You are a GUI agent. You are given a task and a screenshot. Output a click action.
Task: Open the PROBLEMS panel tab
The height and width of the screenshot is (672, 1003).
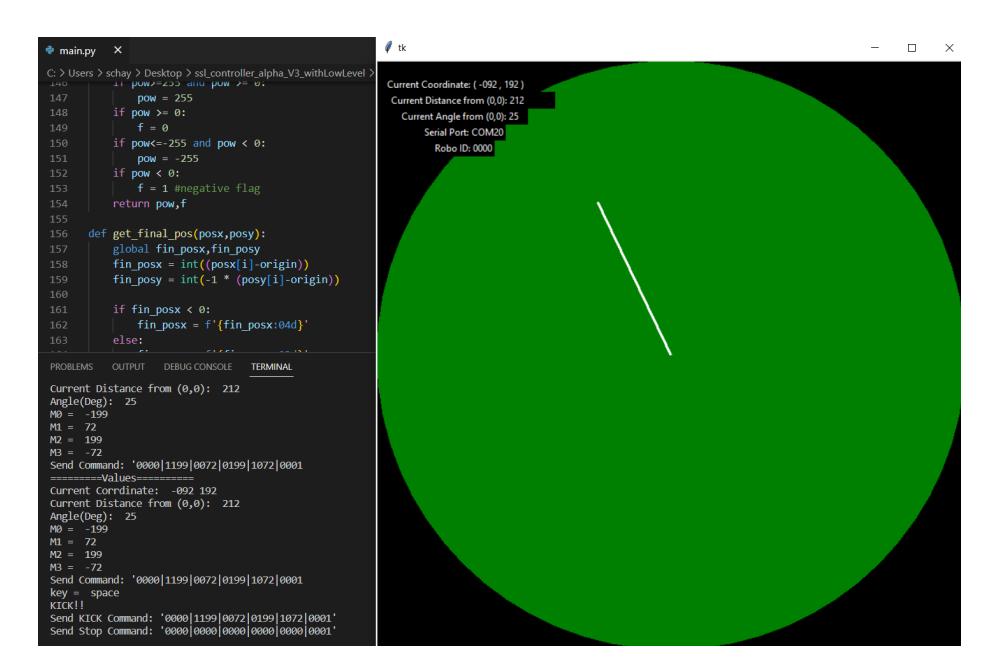72,367
